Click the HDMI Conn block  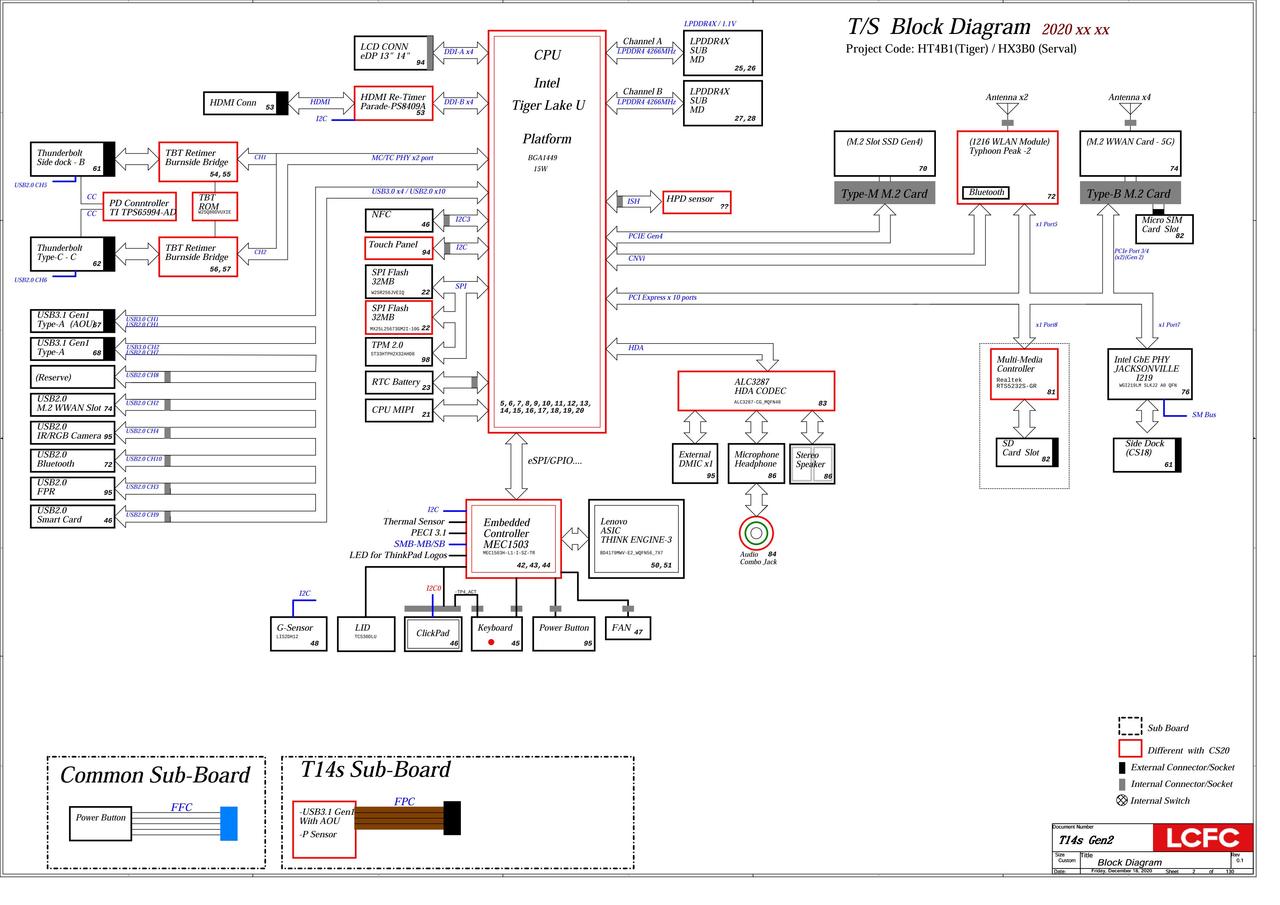(x=246, y=103)
